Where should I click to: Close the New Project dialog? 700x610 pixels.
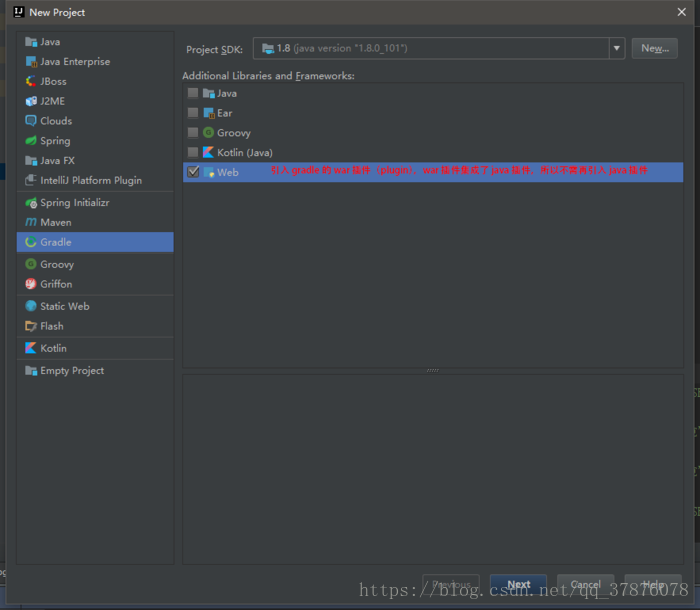click(681, 12)
